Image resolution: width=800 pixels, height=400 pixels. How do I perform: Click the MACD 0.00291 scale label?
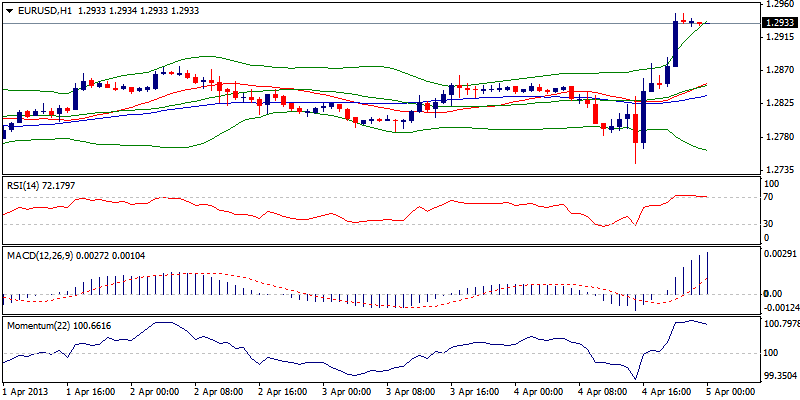tap(779, 256)
